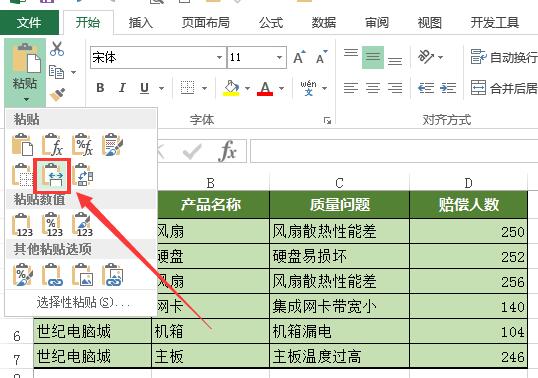Select the Format Painter brush icon
Image resolution: width=538 pixels, height=378 pixels.
57,95
